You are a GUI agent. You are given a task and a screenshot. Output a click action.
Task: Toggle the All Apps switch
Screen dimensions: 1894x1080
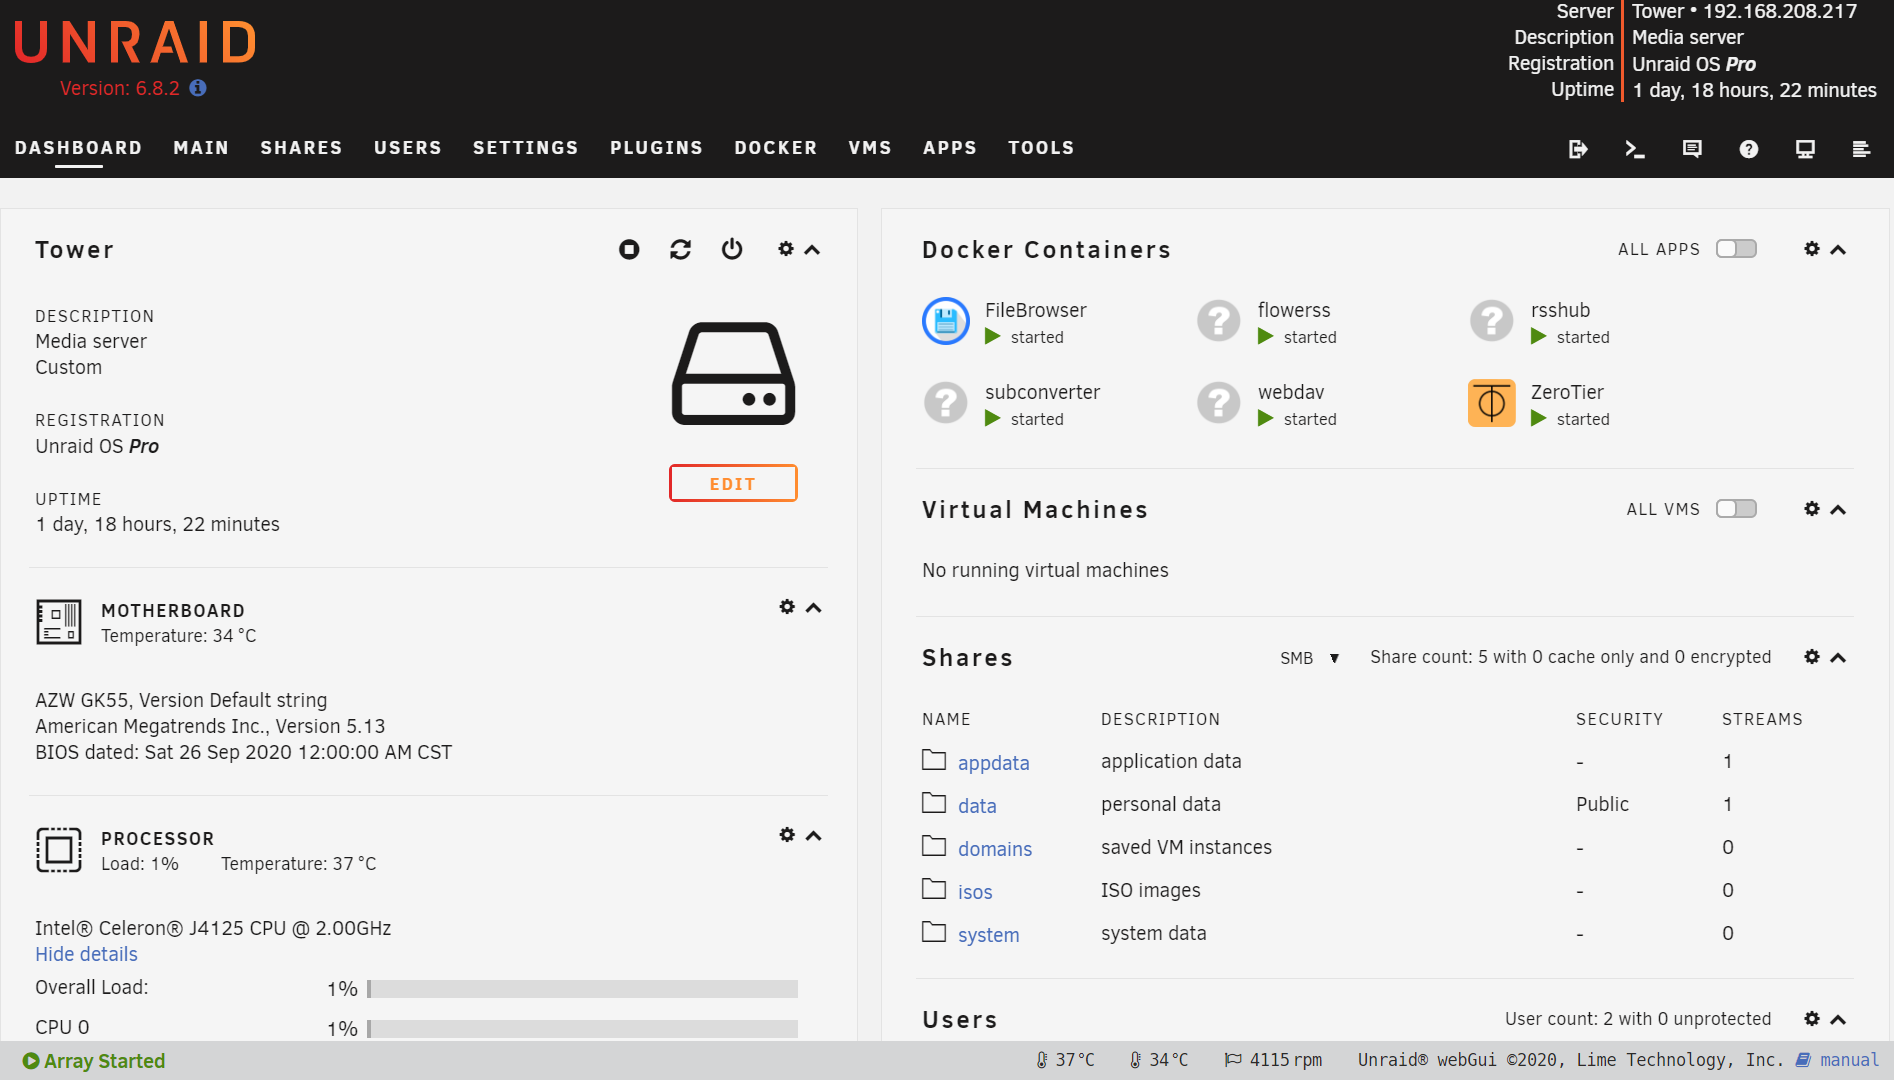[1736, 249]
